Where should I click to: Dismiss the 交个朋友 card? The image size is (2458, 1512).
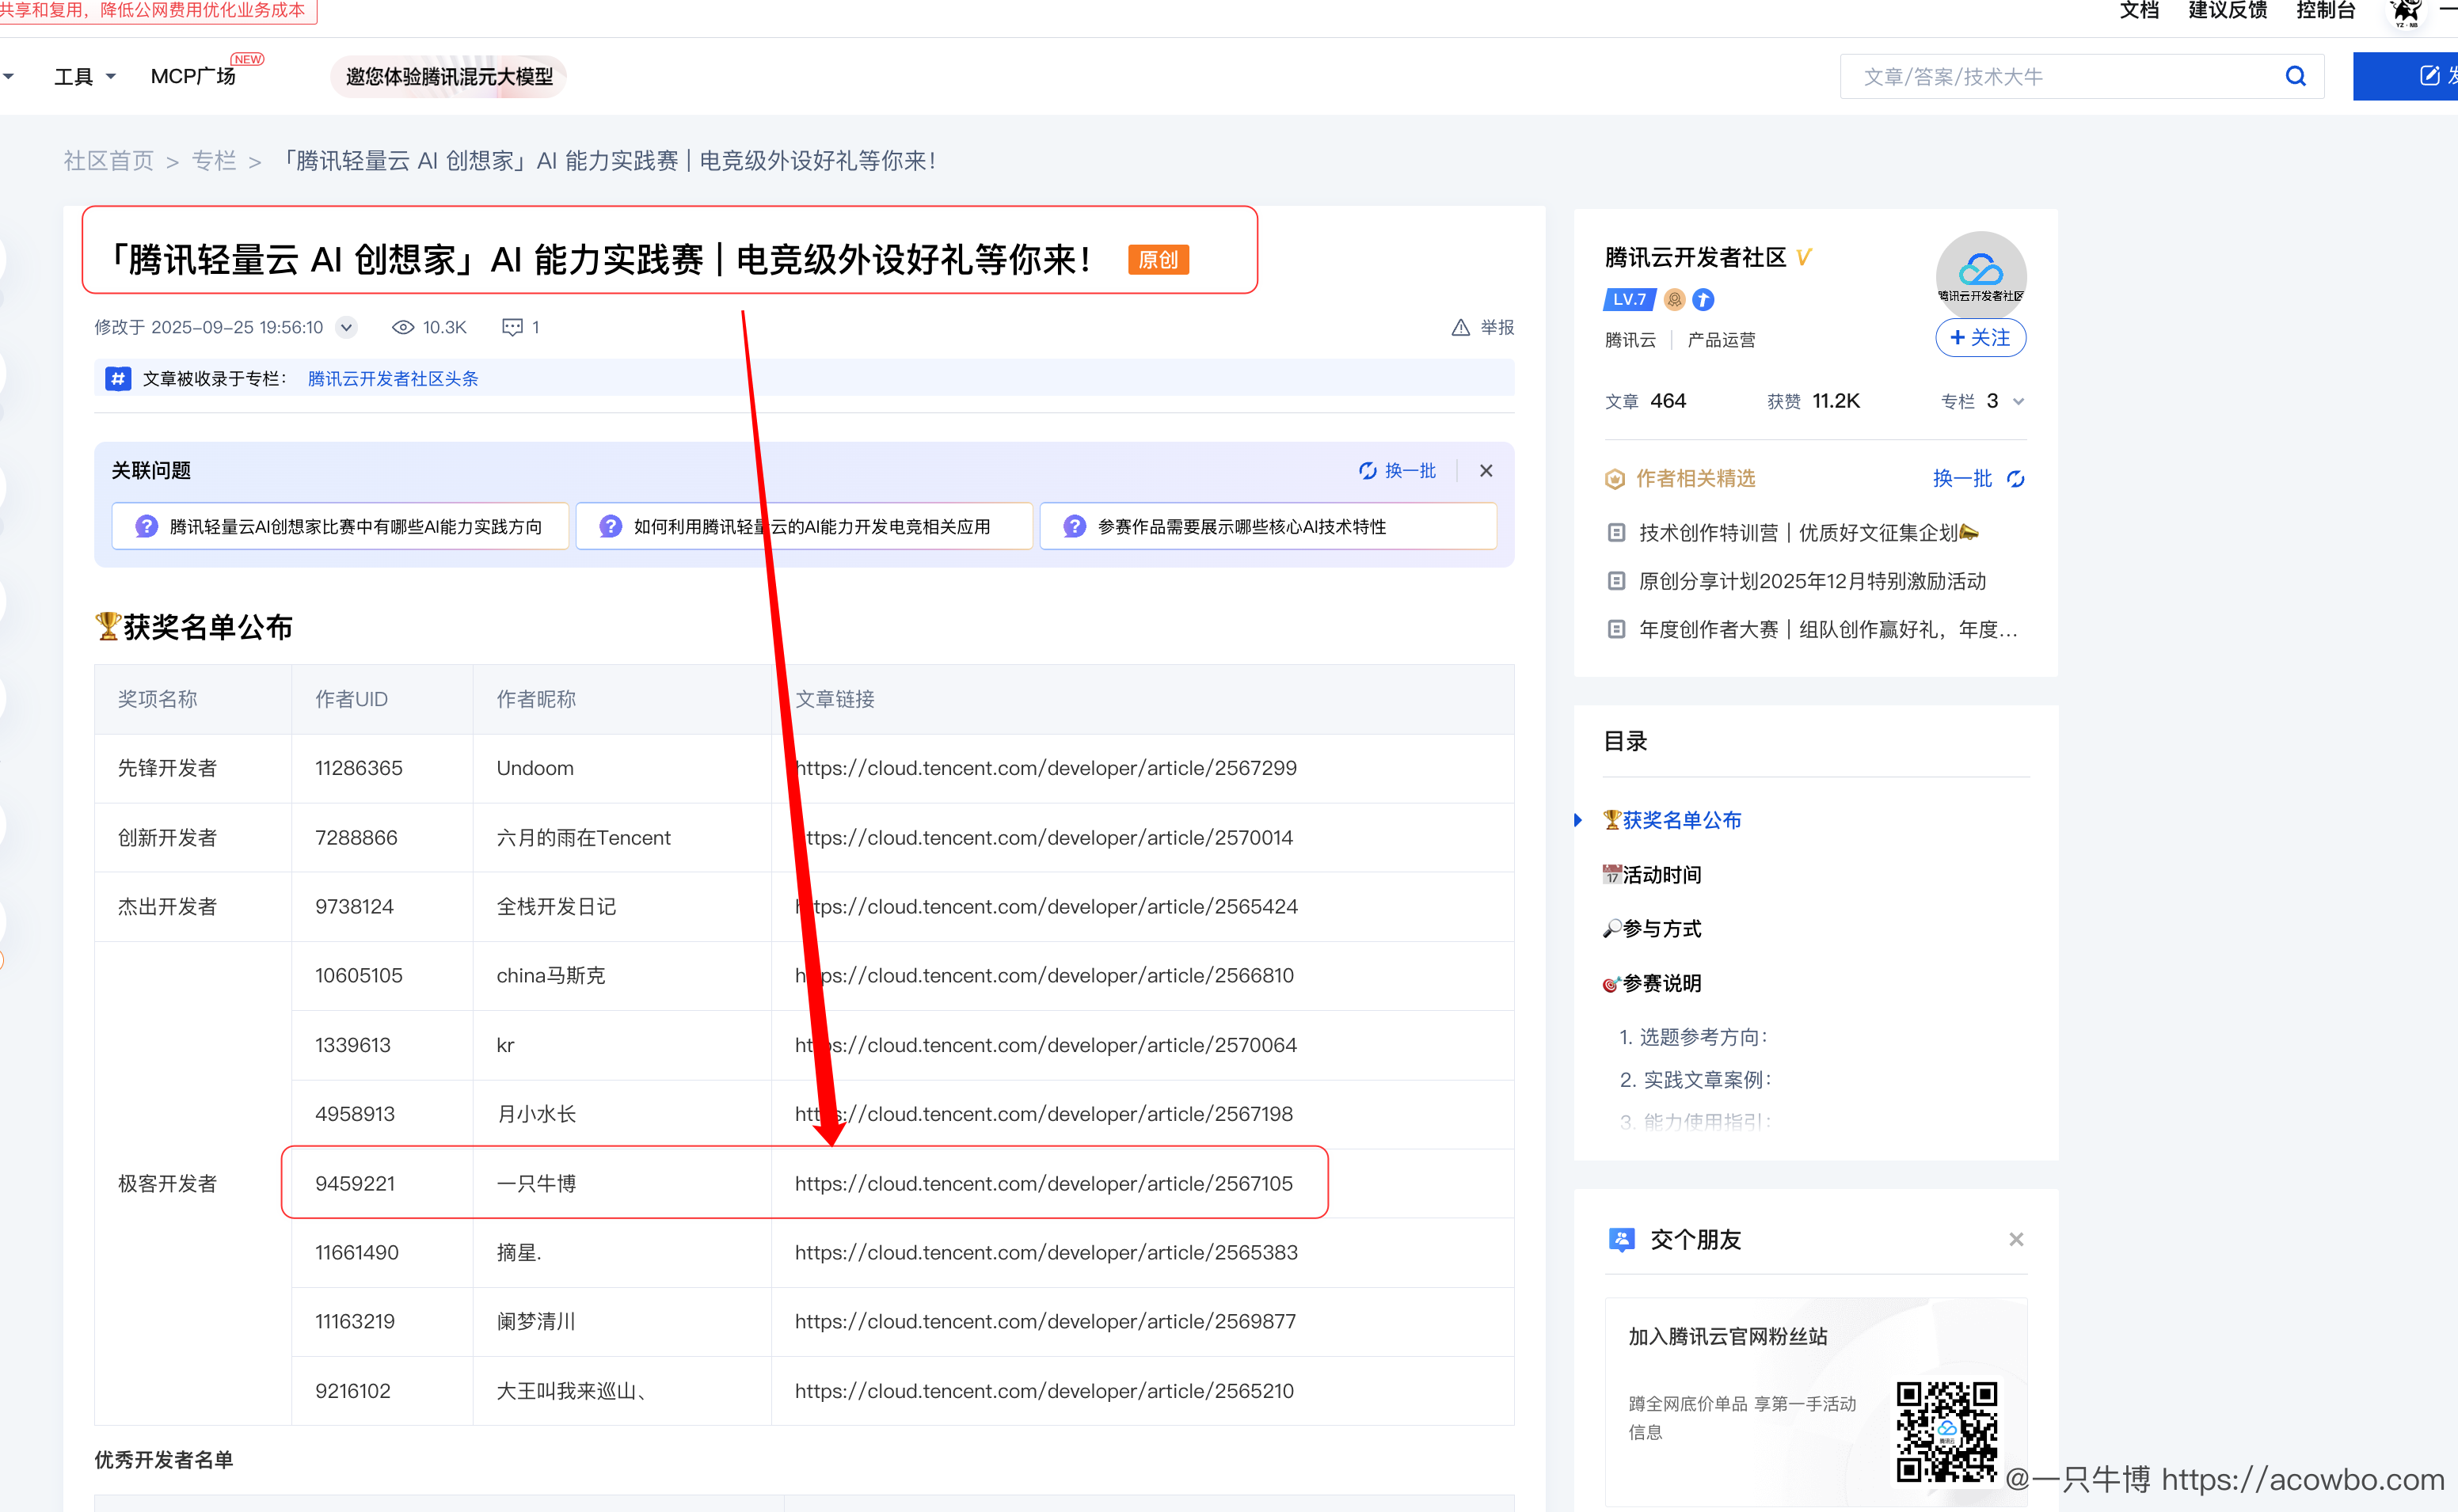pyautogui.click(x=2016, y=1239)
